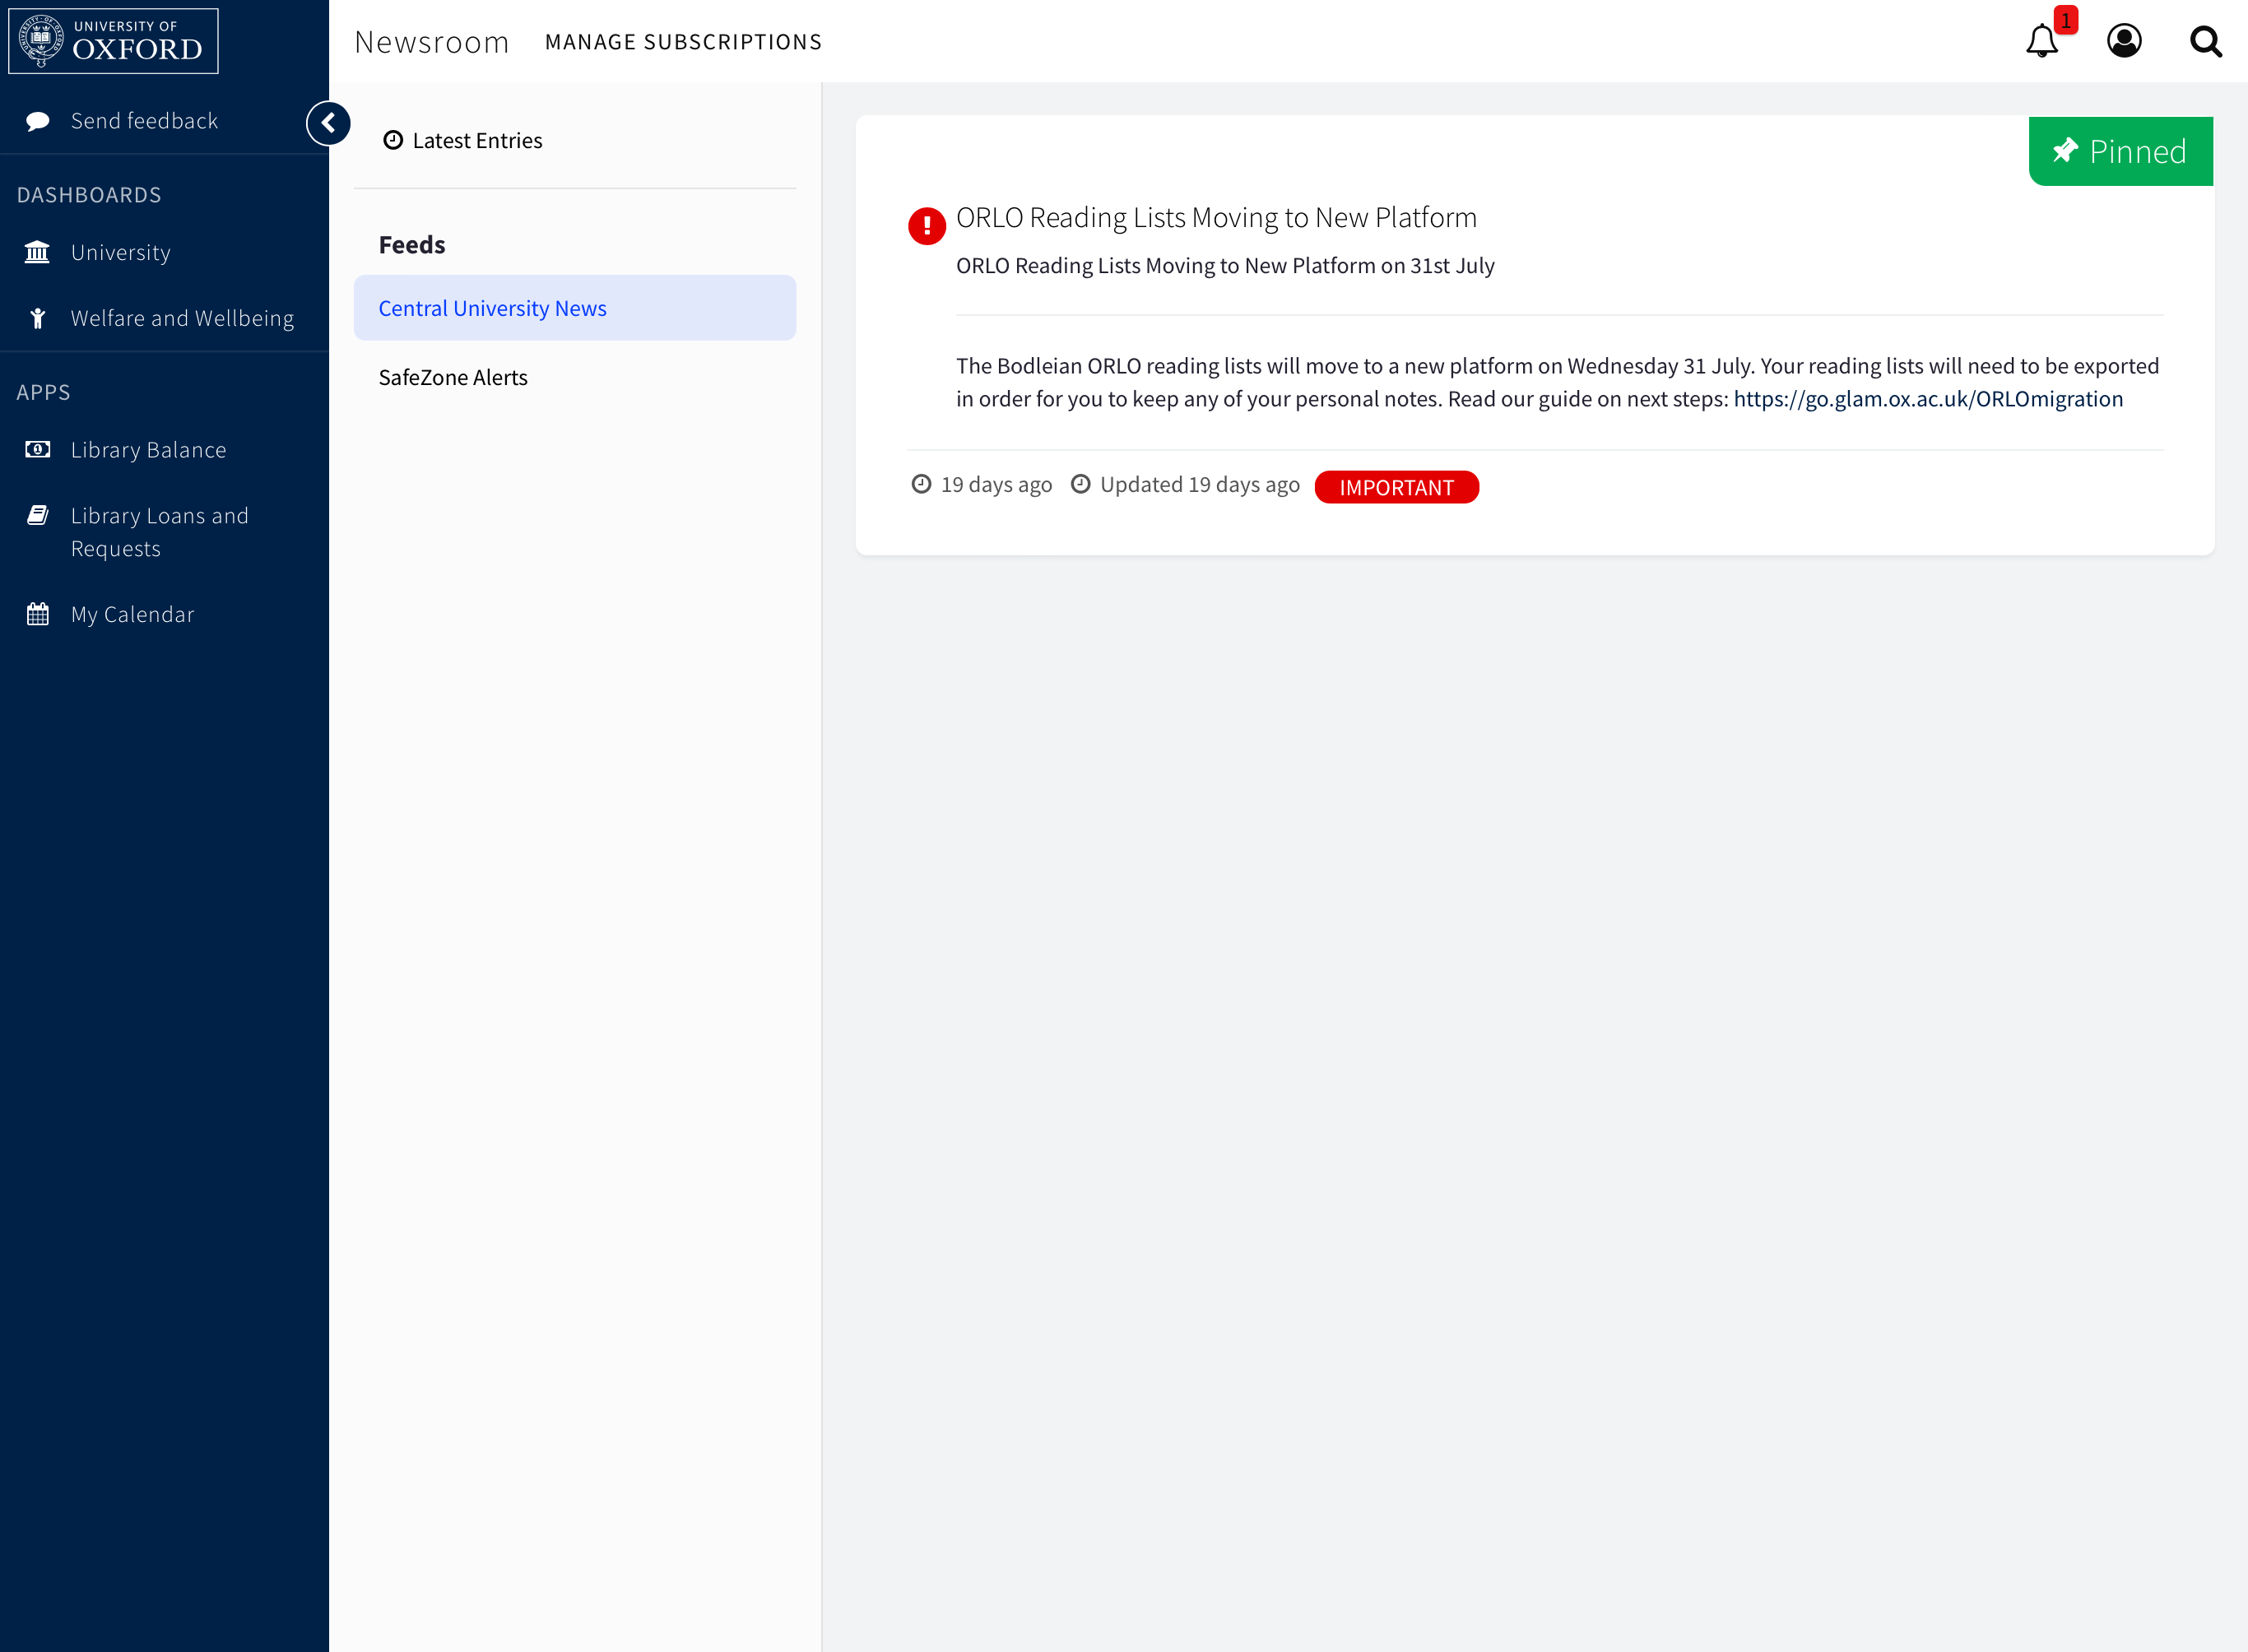Click the Welfare and Wellbeing icon
The width and height of the screenshot is (2248, 1652).
[37, 317]
